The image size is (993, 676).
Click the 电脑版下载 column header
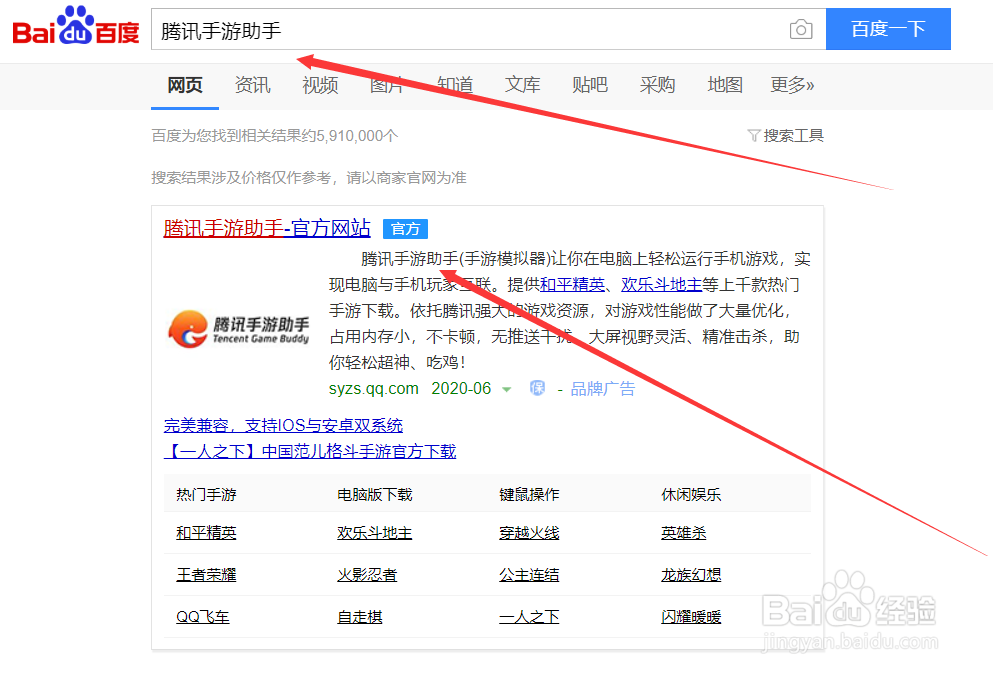(375, 494)
